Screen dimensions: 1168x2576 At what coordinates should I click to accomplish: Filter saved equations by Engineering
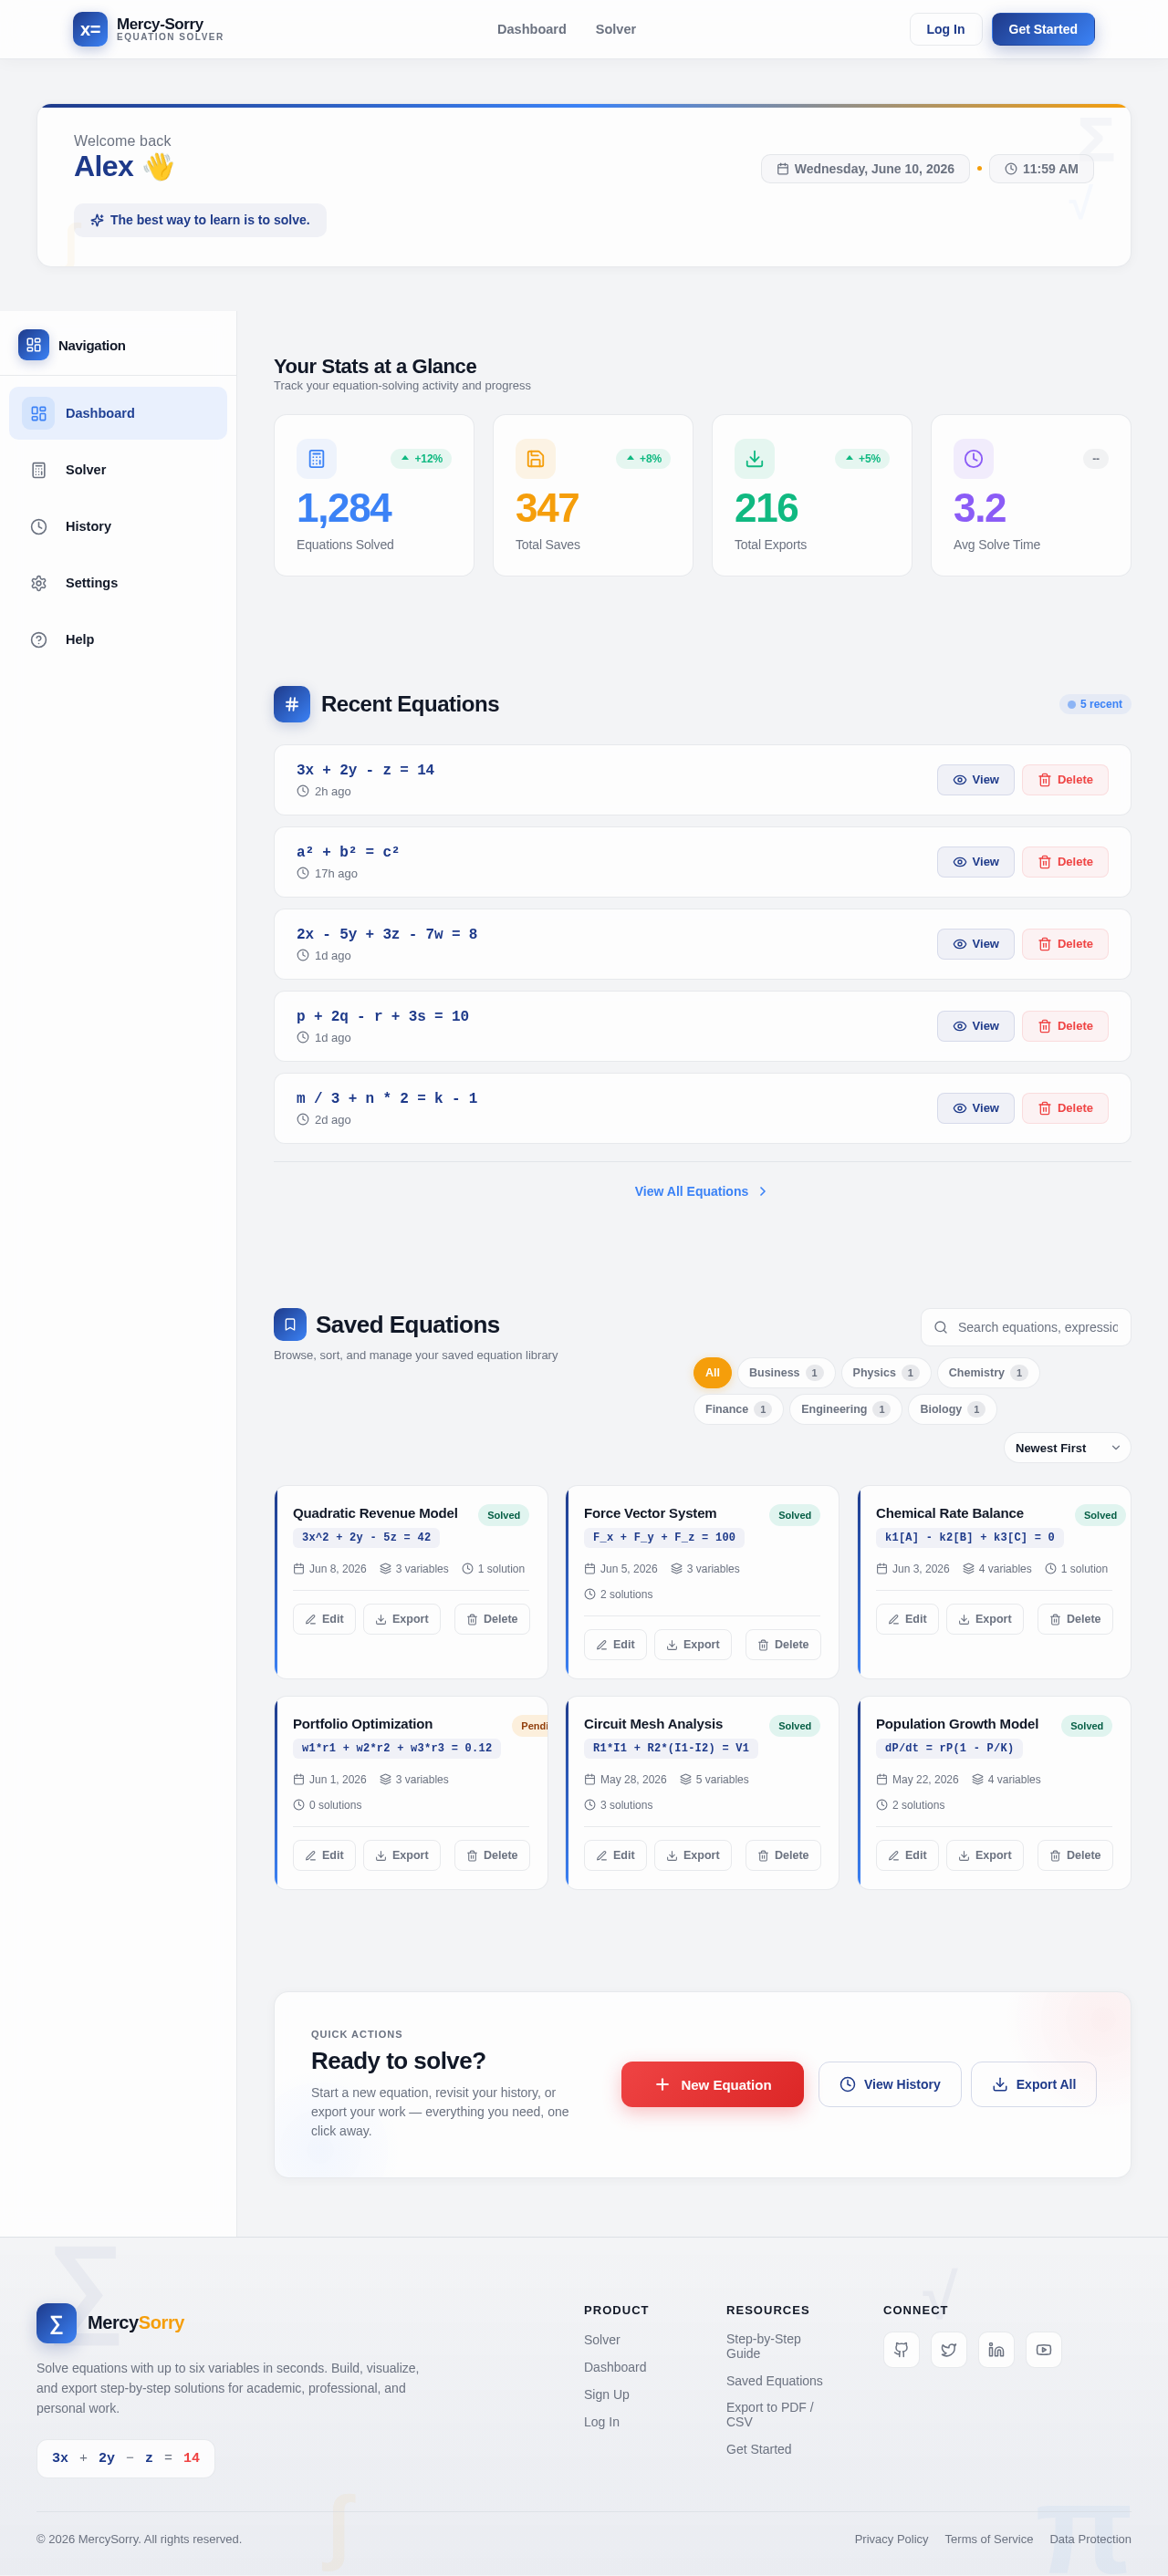845,1409
